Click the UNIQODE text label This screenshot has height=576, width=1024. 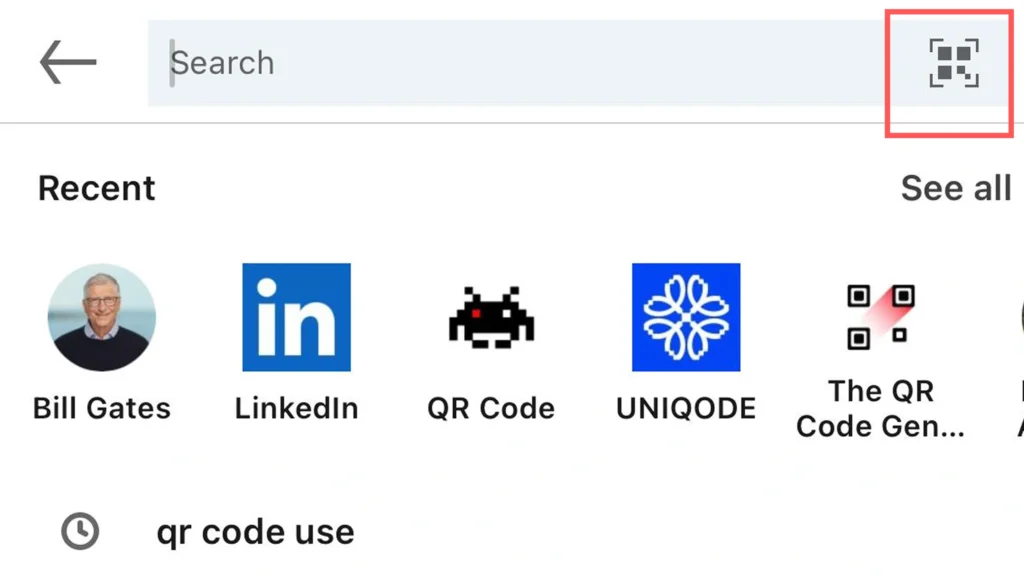[686, 408]
